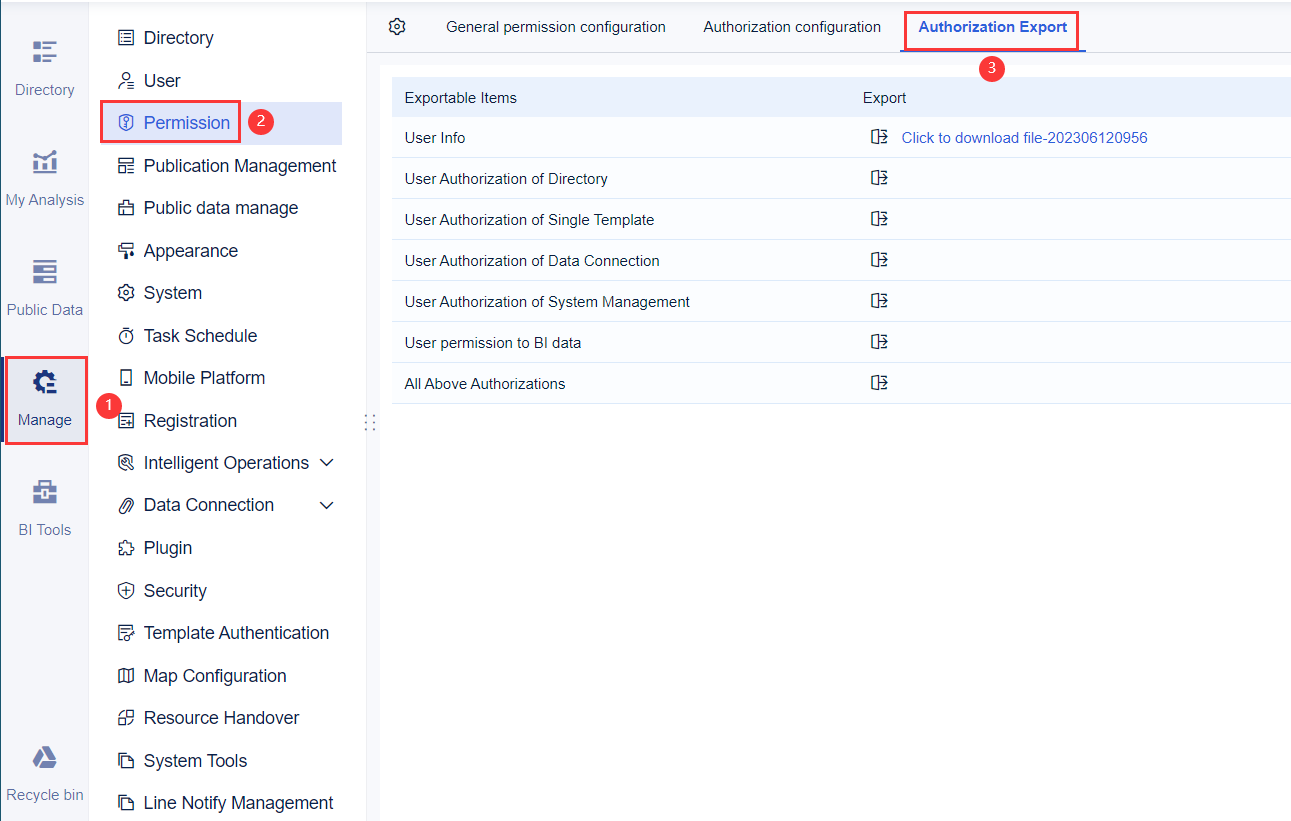Click export icon for User Info

tap(879, 137)
